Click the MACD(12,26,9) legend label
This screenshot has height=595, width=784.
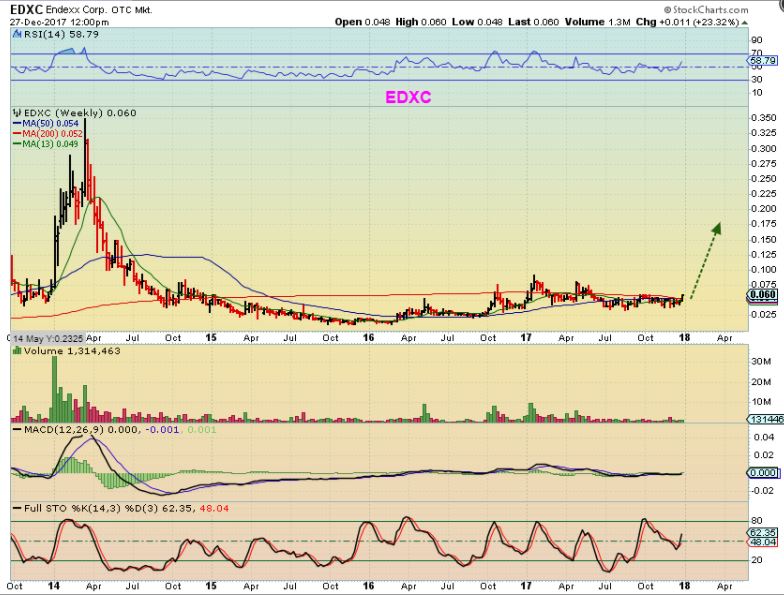coord(65,430)
